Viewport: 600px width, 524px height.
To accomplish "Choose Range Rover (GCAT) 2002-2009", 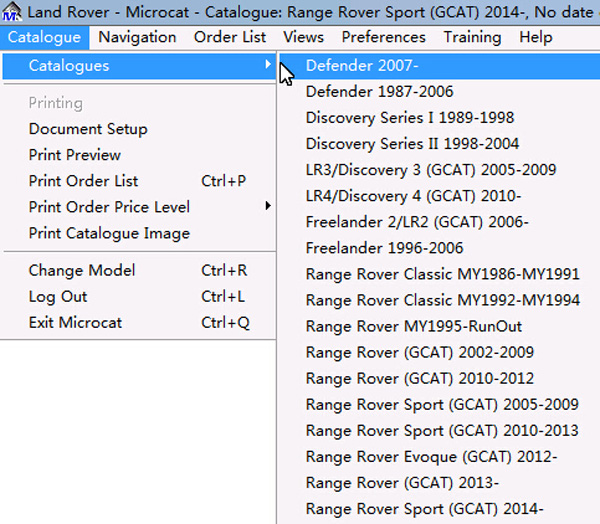I will point(440,353).
